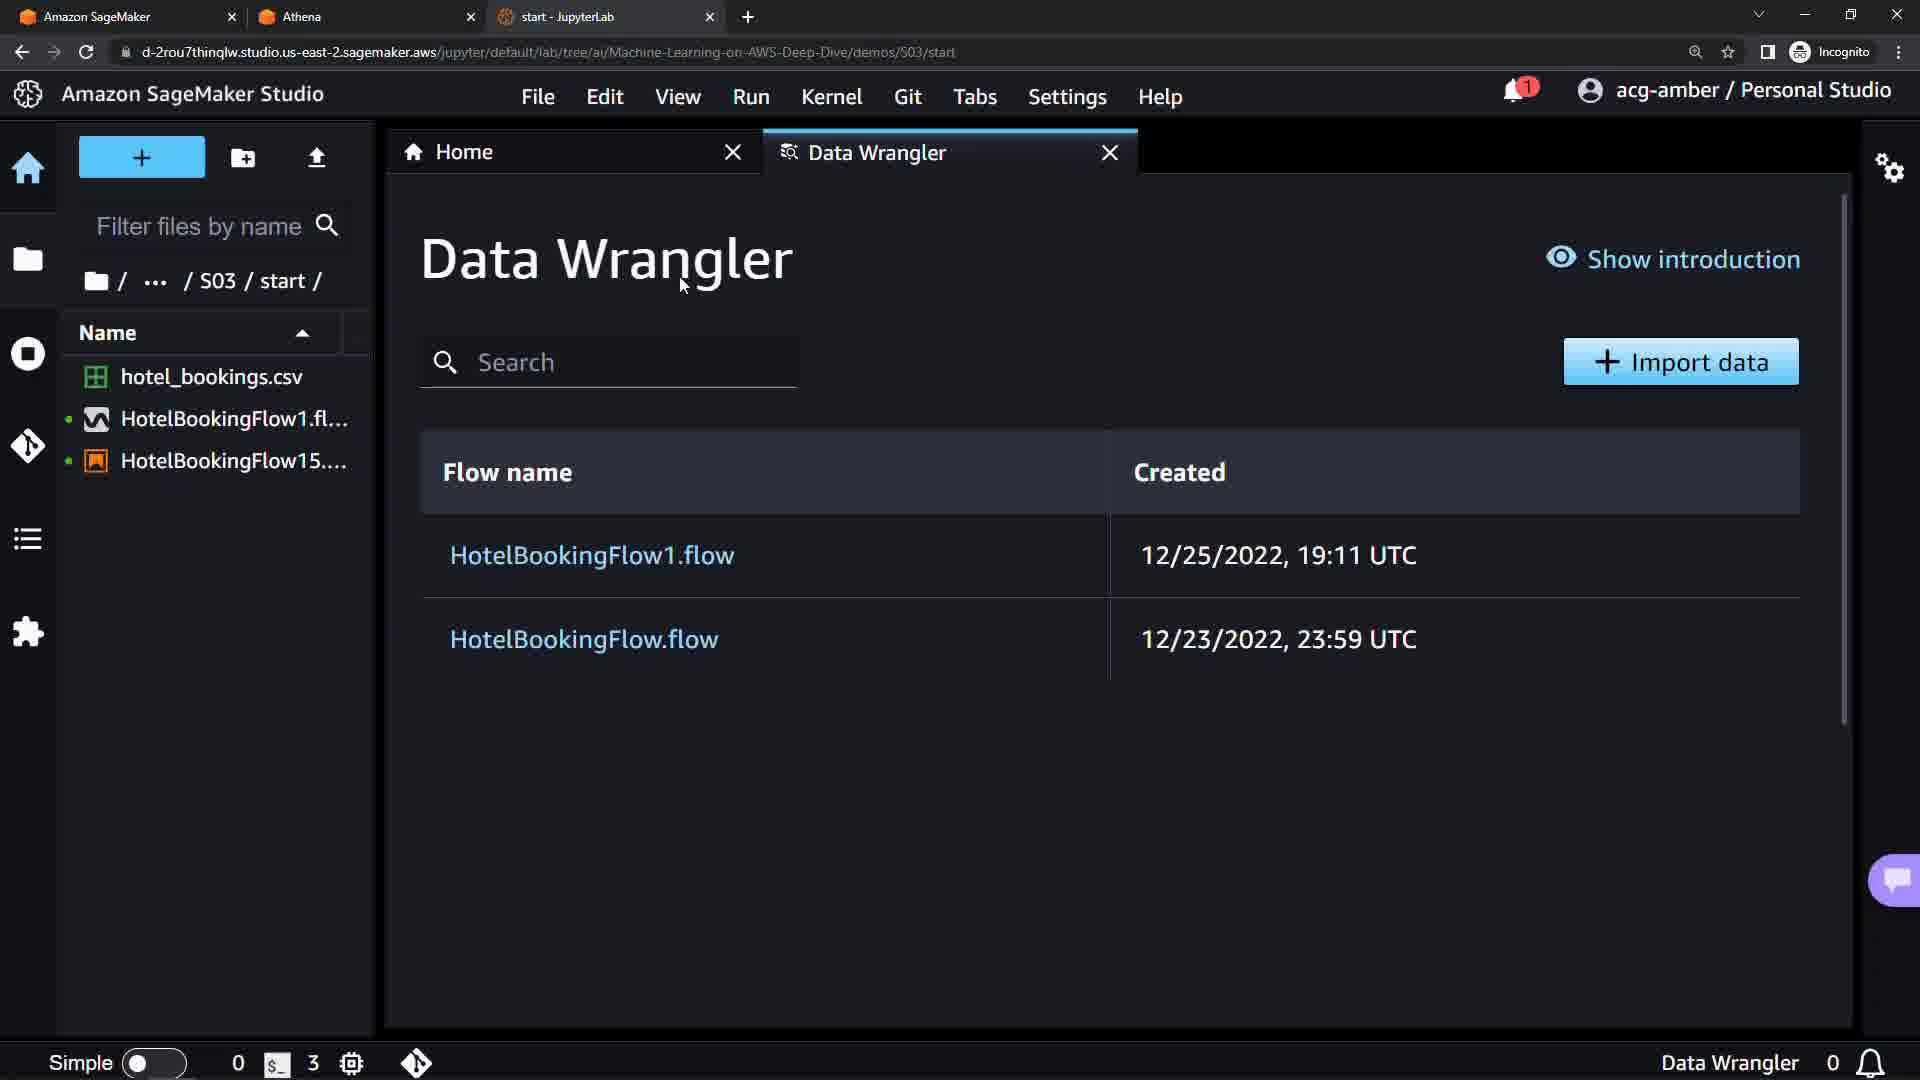
Task: Open Table of Contents list icon
Action: 28,539
